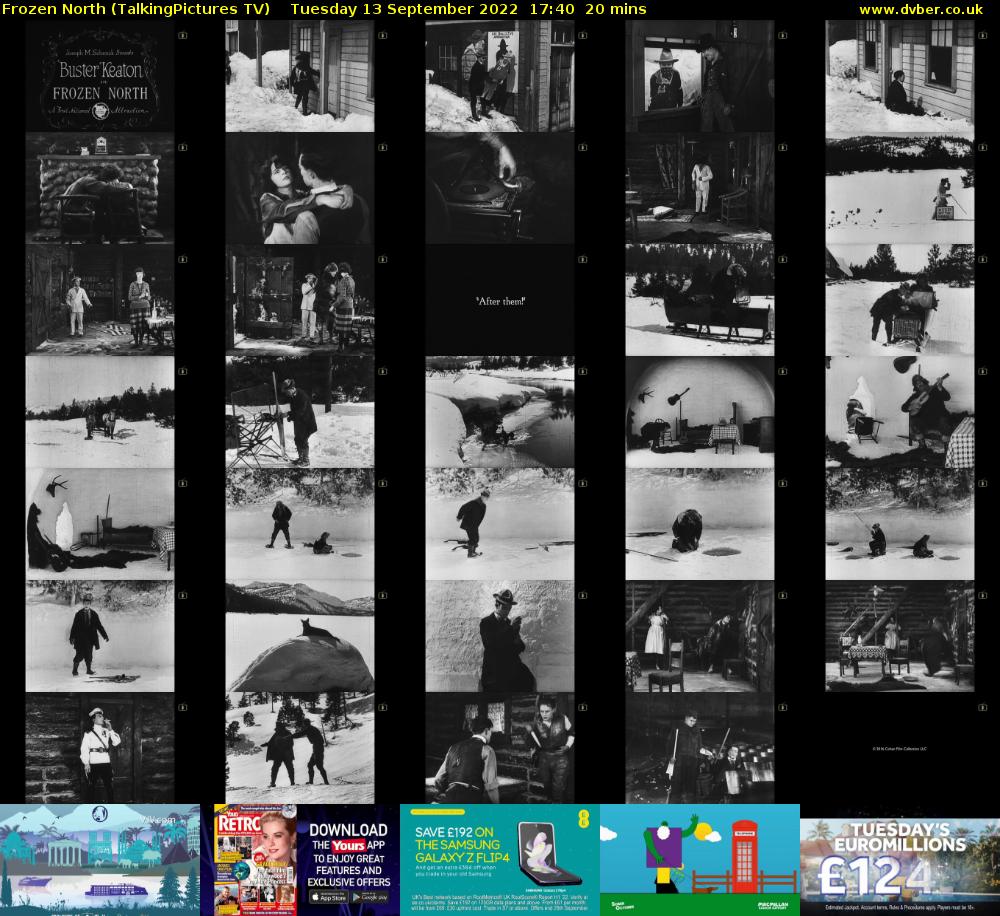Click the icon next to the woman with sign in snow frame

tap(983, 147)
